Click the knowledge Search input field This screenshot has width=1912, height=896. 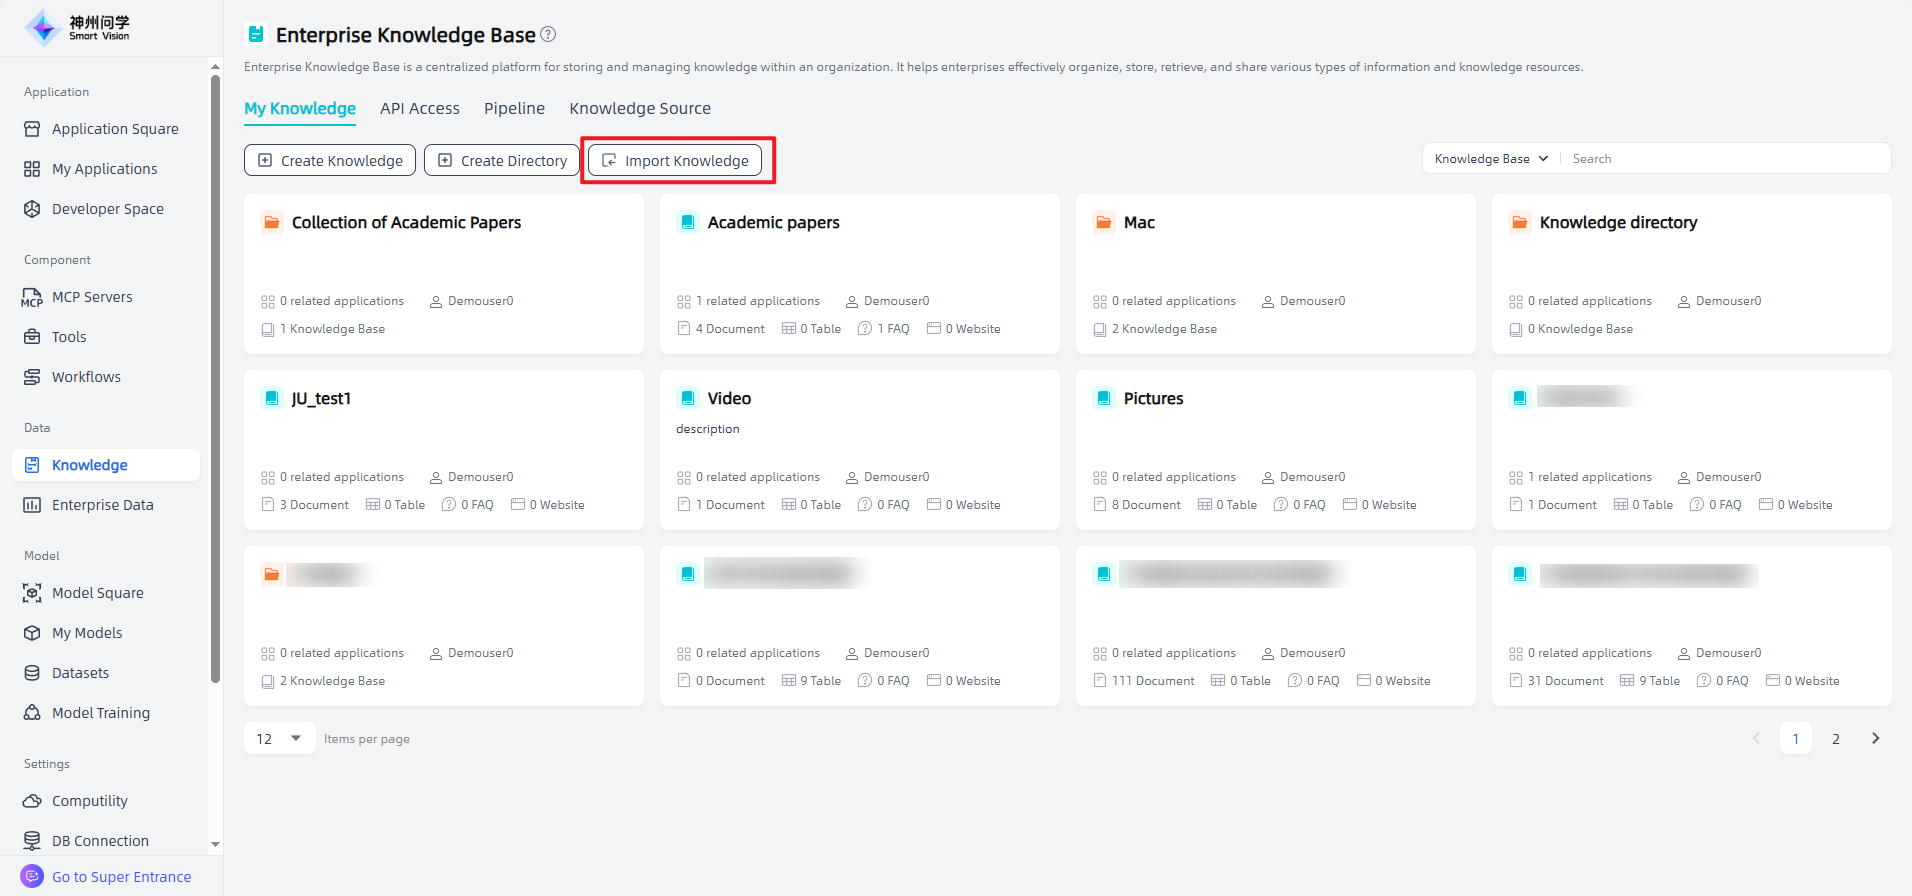point(1725,159)
